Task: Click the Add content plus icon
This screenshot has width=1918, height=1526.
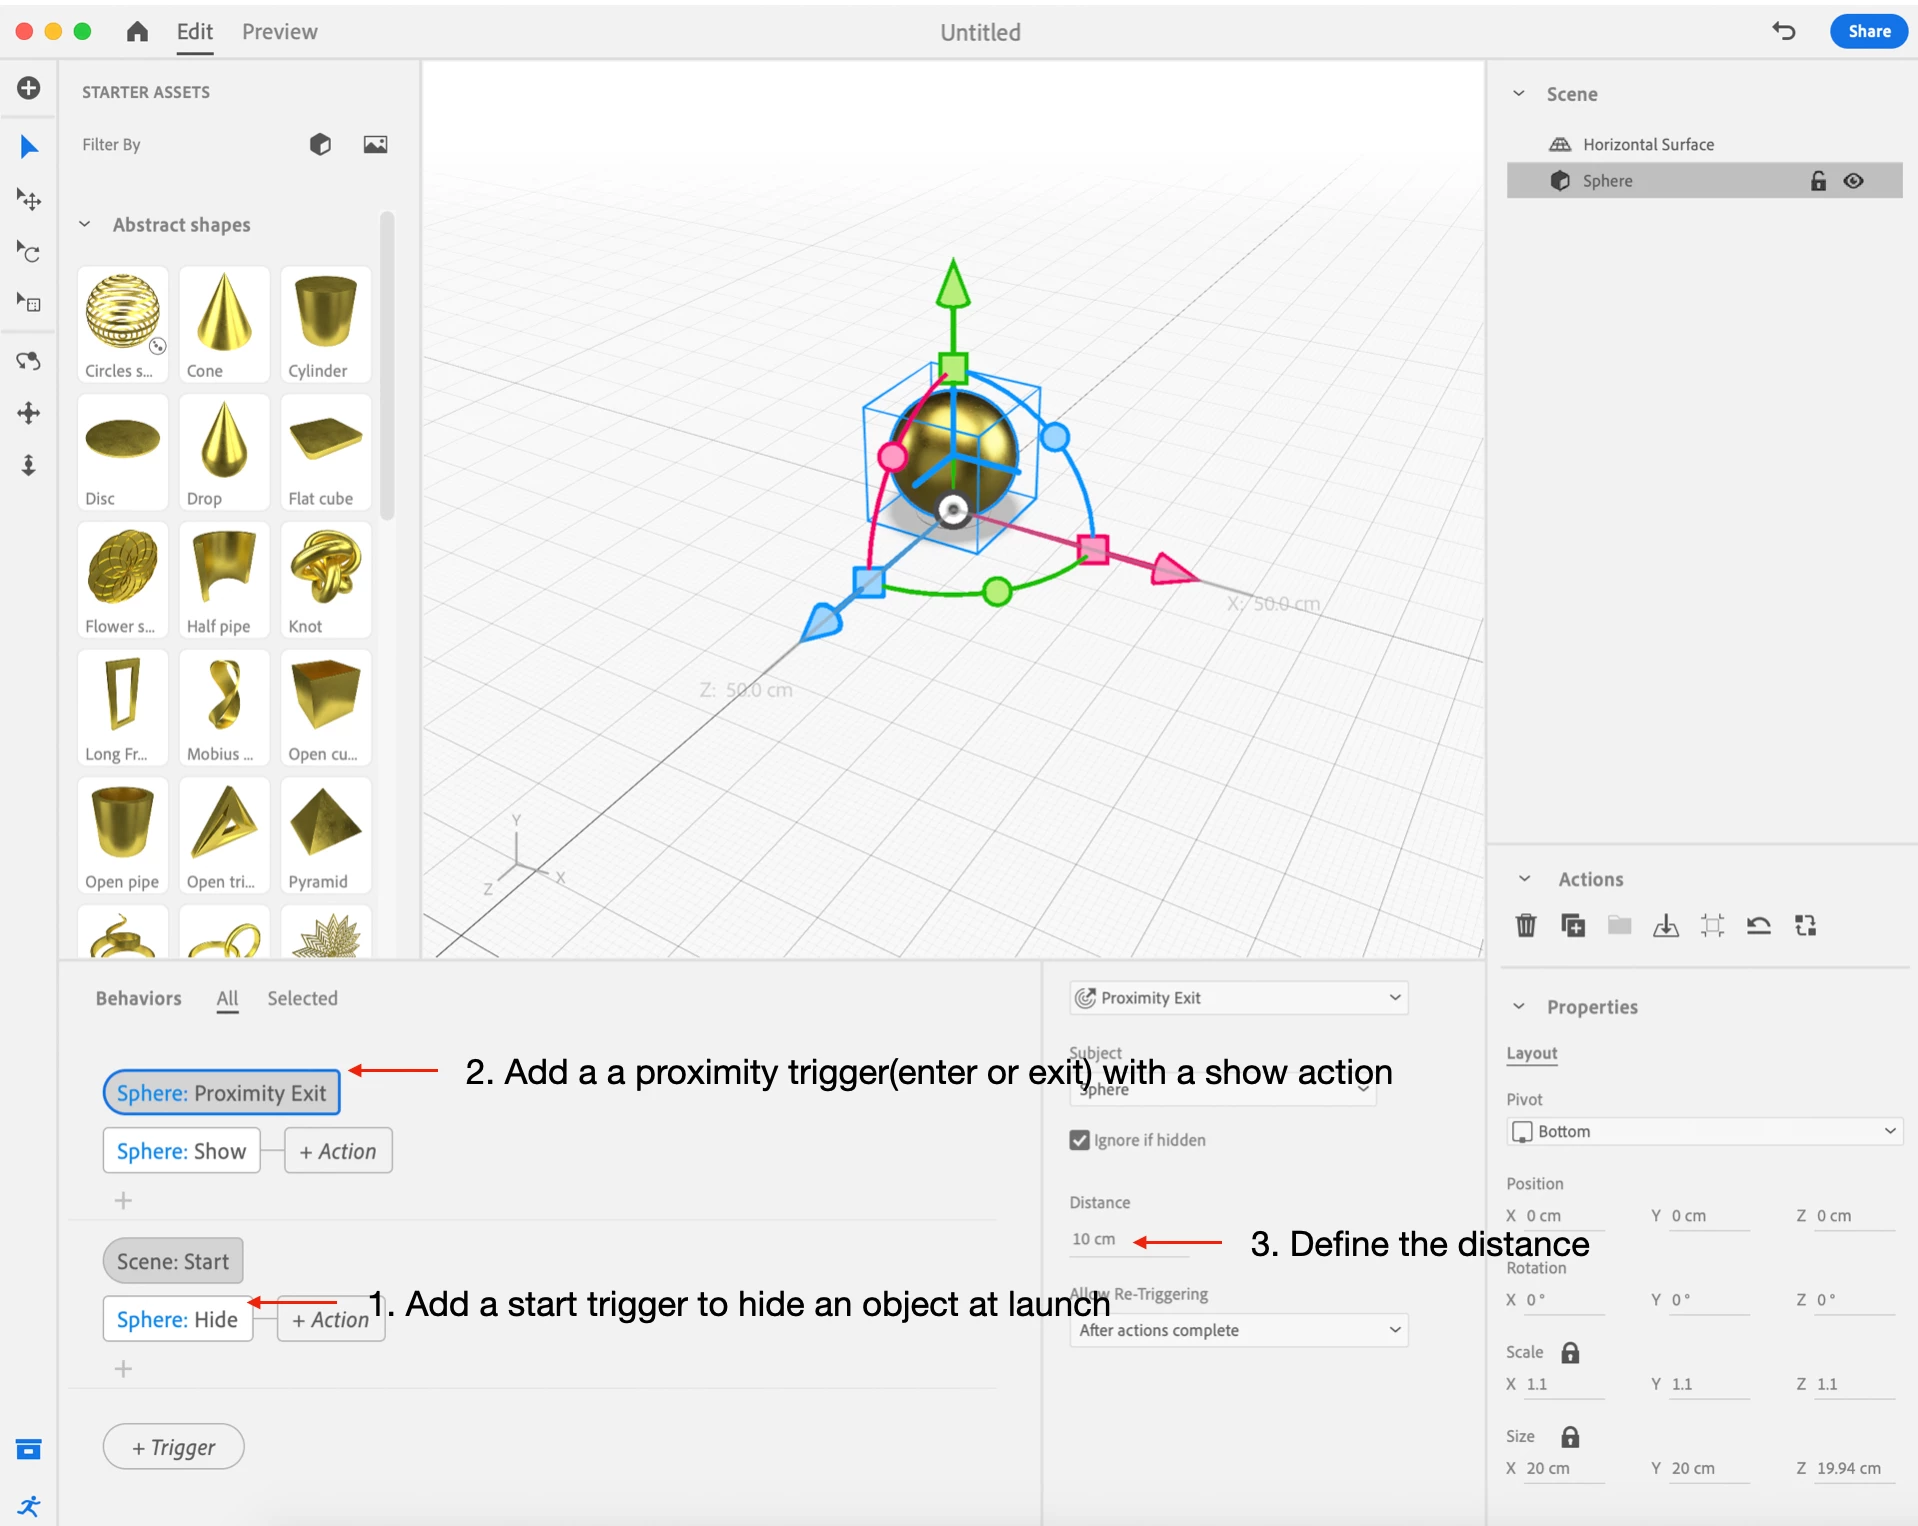Action: 29,88
